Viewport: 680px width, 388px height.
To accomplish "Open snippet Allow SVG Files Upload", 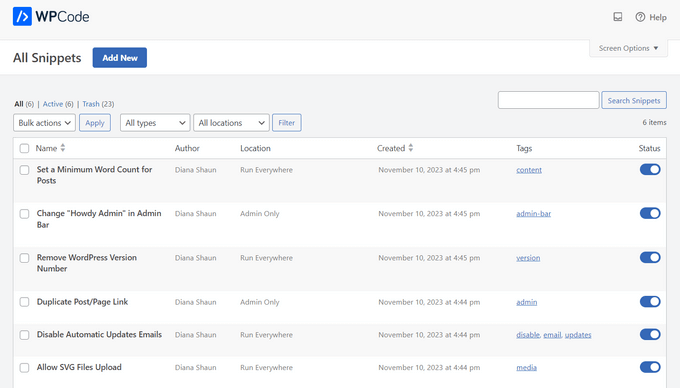I will pos(79,367).
